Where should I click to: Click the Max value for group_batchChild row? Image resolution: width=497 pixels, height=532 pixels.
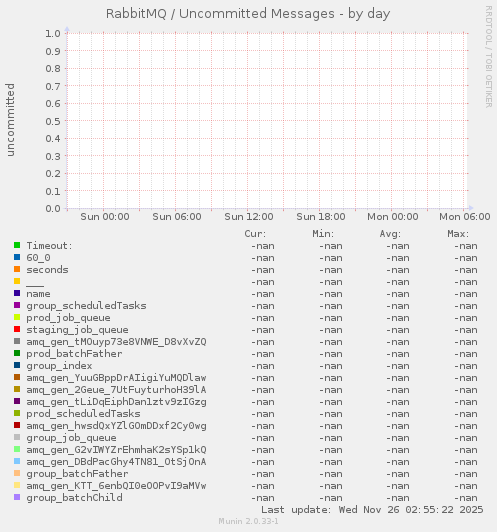click(x=466, y=498)
